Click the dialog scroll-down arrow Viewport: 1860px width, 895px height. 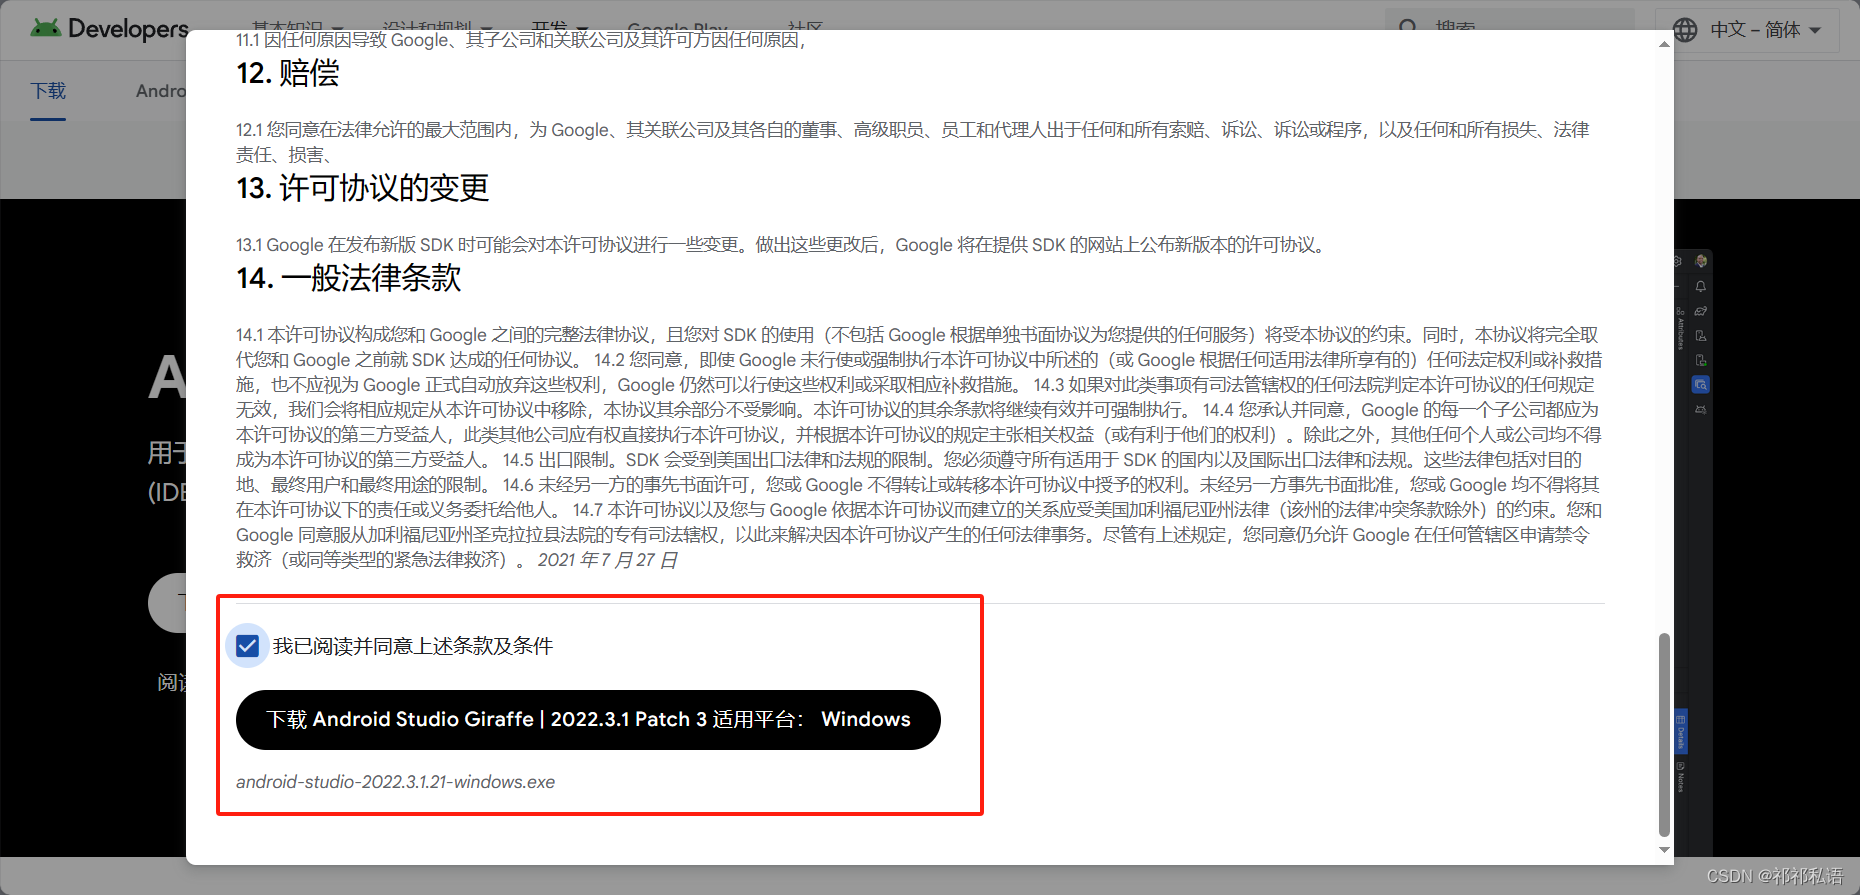tap(1664, 850)
